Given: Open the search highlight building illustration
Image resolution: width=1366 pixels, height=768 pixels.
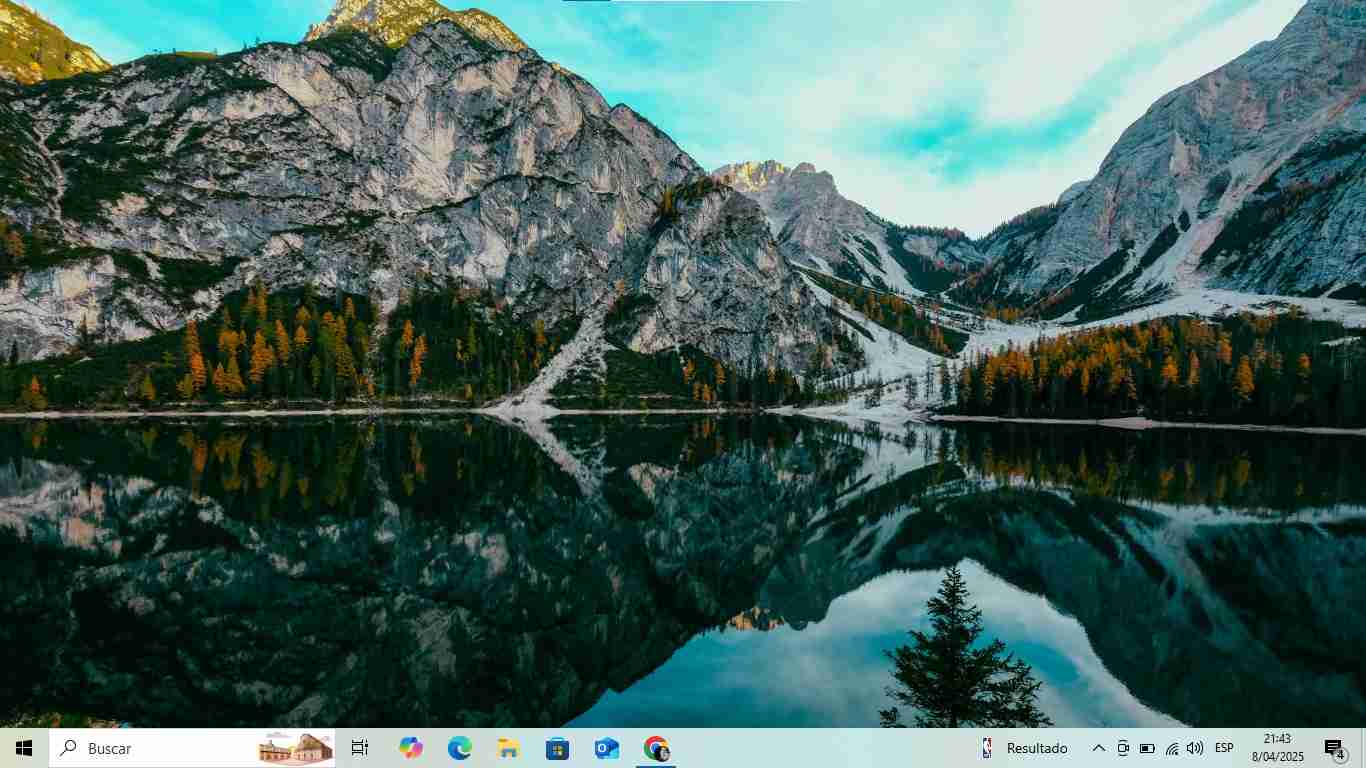Looking at the screenshot, I should [295, 748].
